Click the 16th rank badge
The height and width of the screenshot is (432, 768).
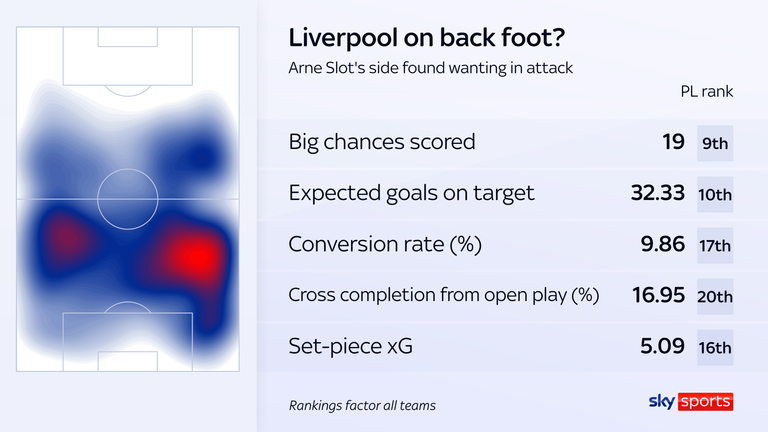(715, 349)
